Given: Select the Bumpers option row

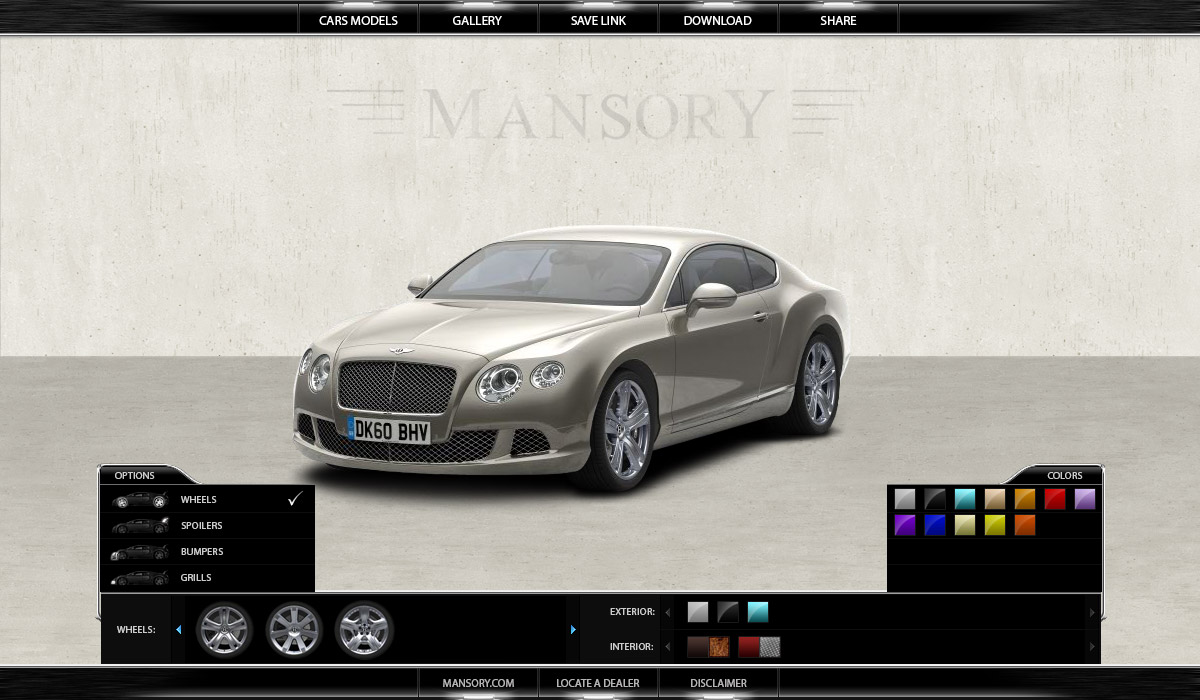Looking at the screenshot, I should click(x=207, y=551).
